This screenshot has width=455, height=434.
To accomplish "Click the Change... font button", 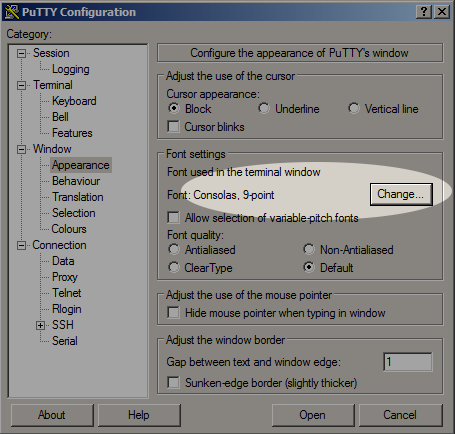I will point(401,194).
